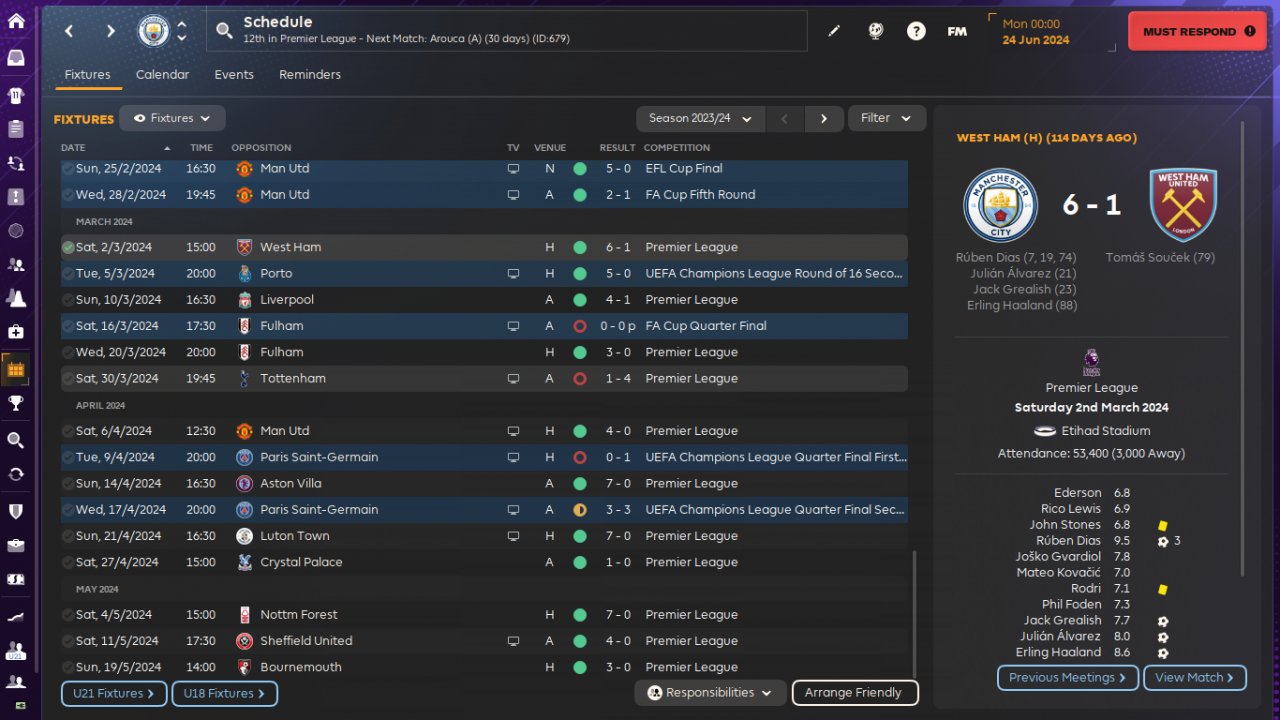Image resolution: width=1280 pixels, height=720 pixels.
Task: Open the Squad shirt icon
Action: pos(16,96)
